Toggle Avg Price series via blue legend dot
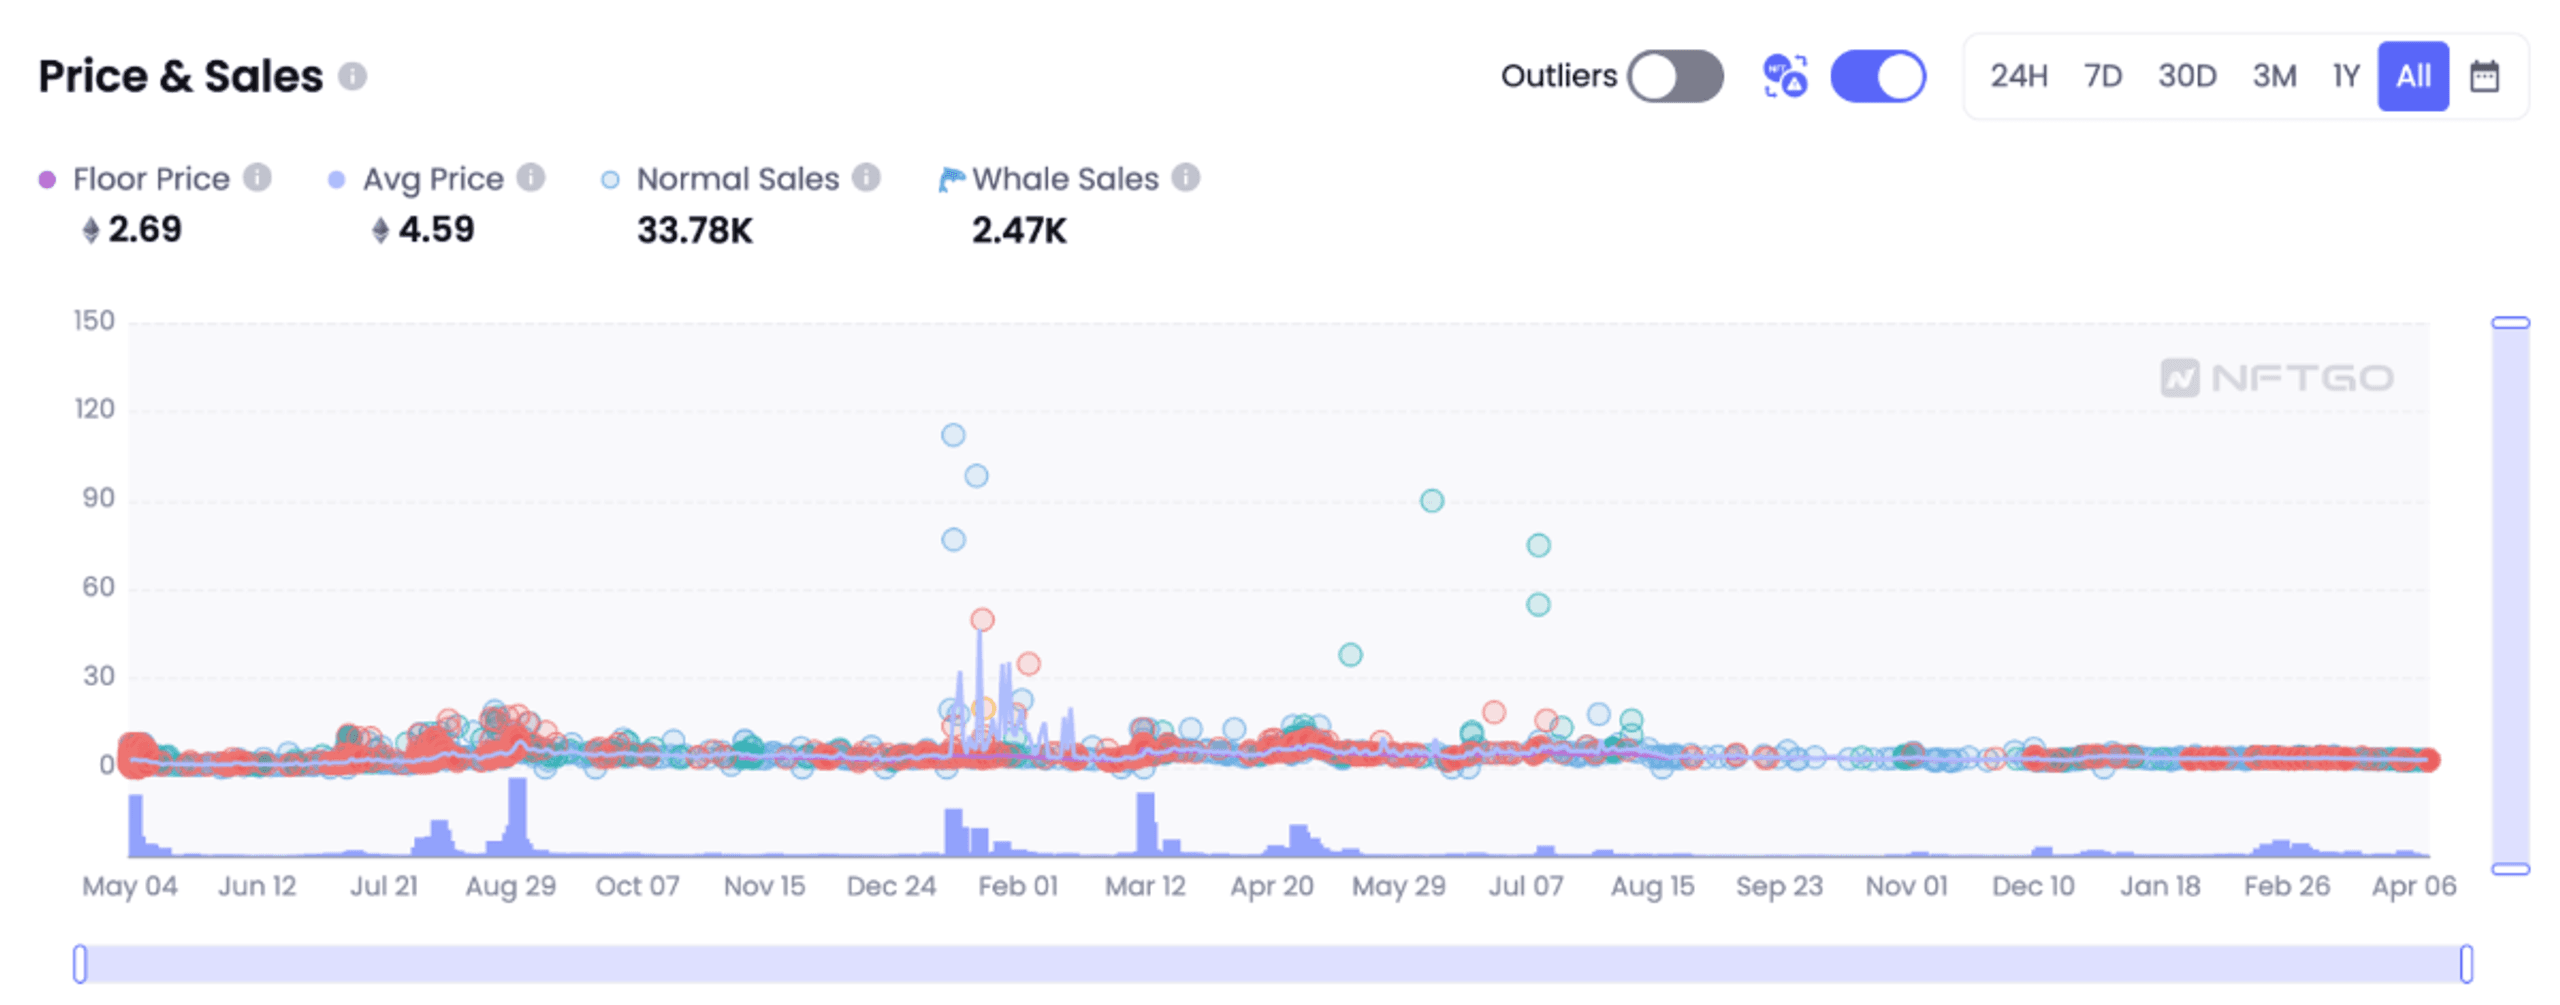 click(337, 180)
